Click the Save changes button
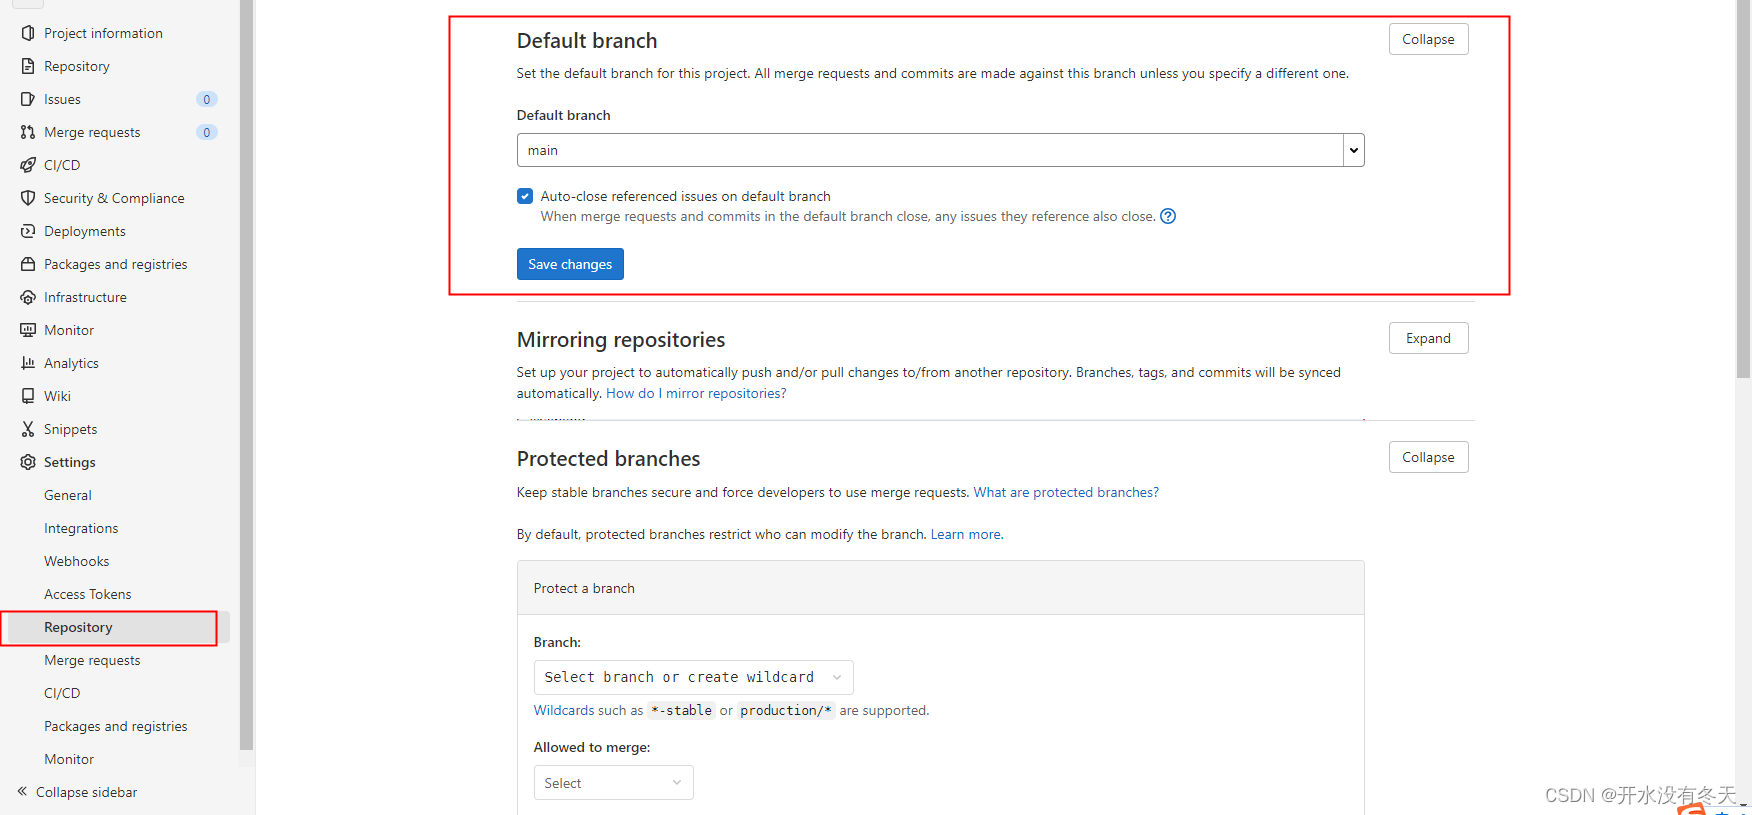The width and height of the screenshot is (1752, 815). point(570,264)
